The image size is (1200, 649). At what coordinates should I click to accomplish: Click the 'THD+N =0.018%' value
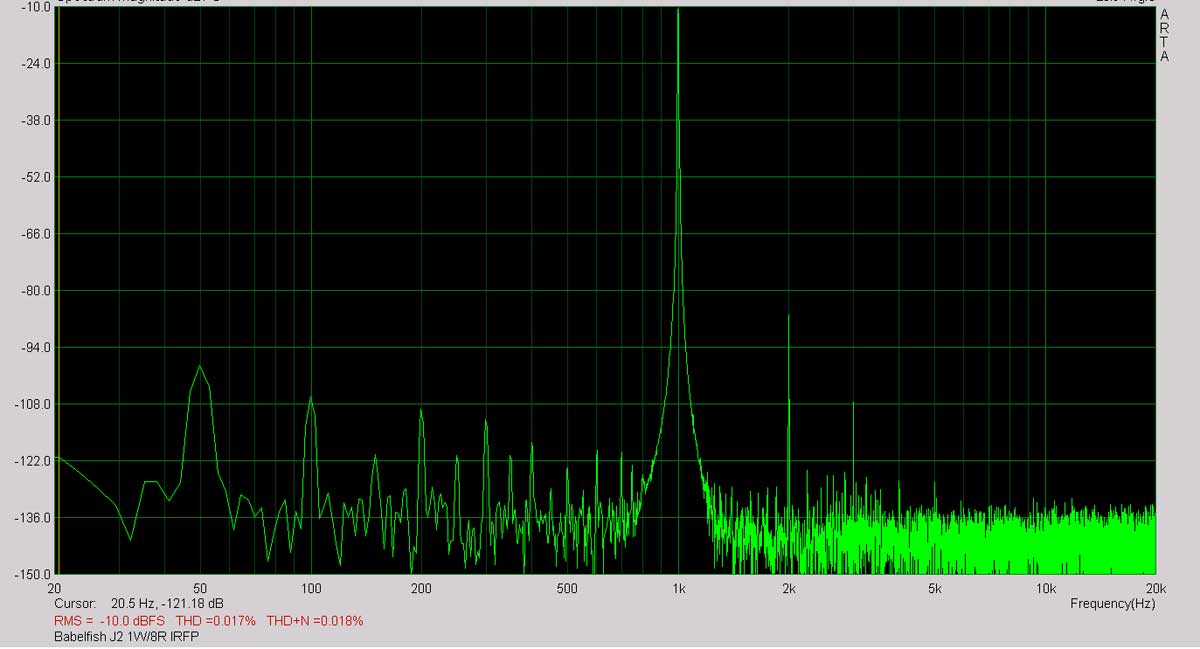pyautogui.click(x=314, y=621)
